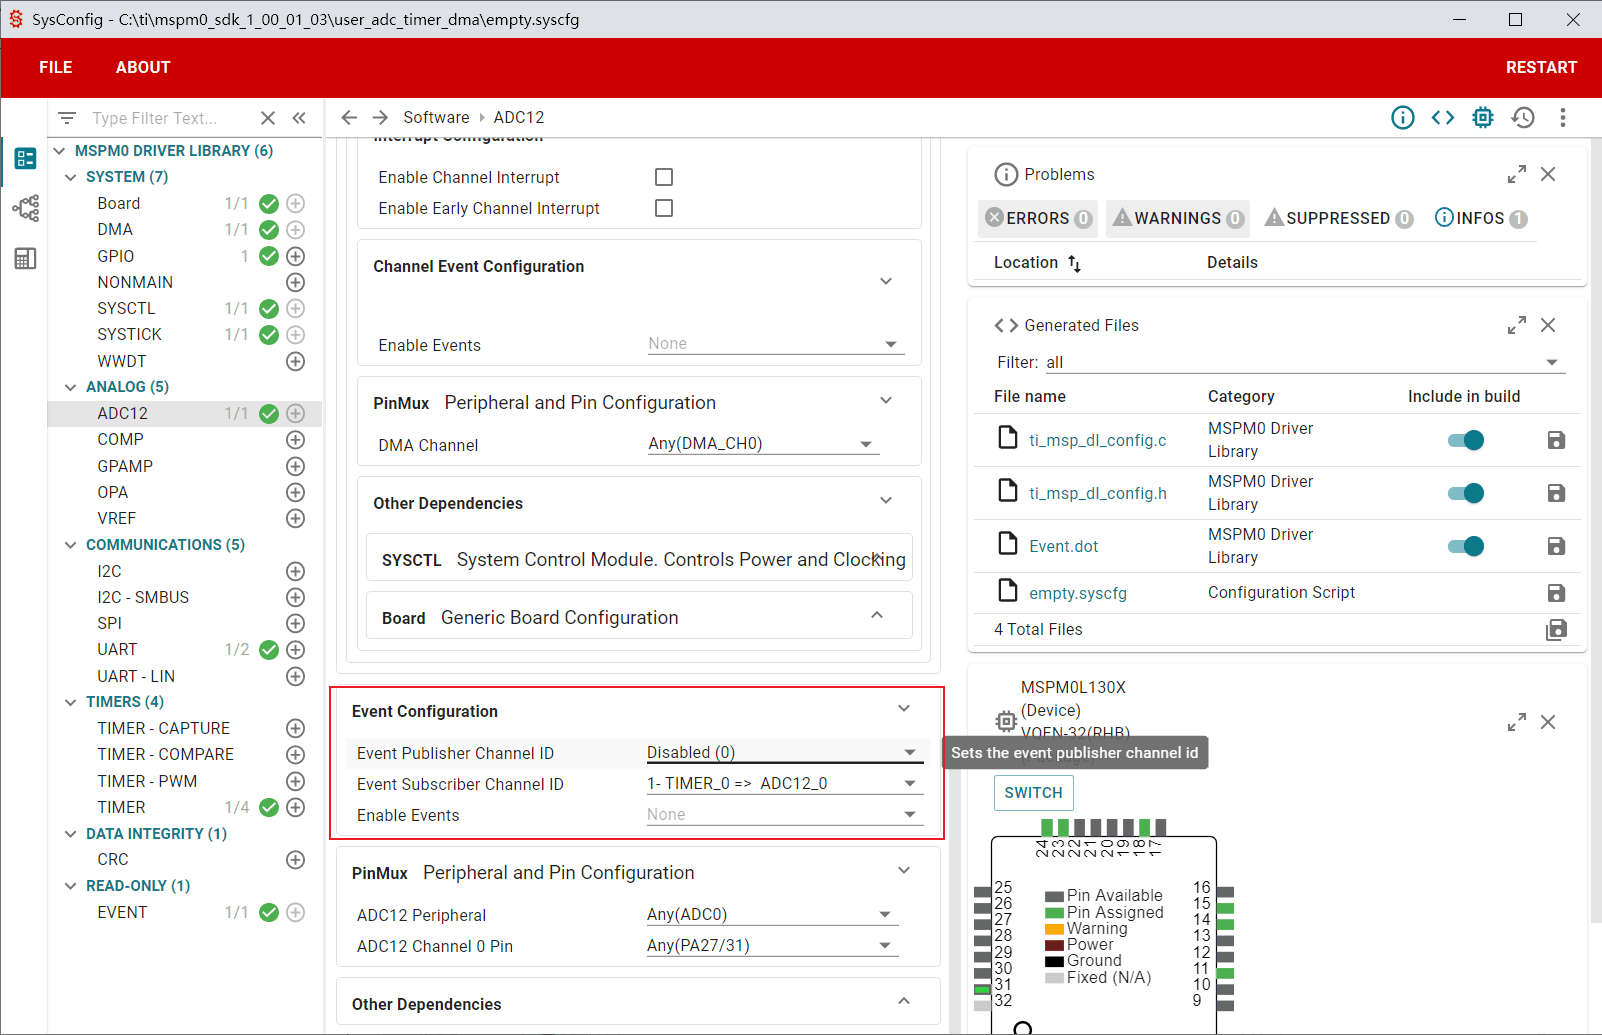Screen dimensions: 1602x1035
Task: Open DMA Channel dropdown
Action: tap(762, 444)
